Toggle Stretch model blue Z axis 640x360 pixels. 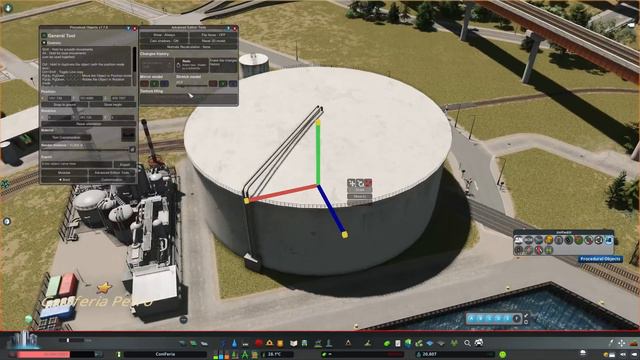(x=233, y=84)
